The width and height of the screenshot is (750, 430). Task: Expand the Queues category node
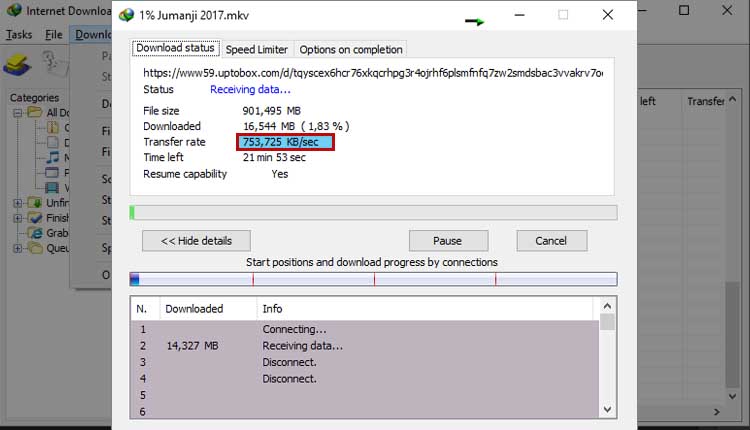[x=18, y=248]
